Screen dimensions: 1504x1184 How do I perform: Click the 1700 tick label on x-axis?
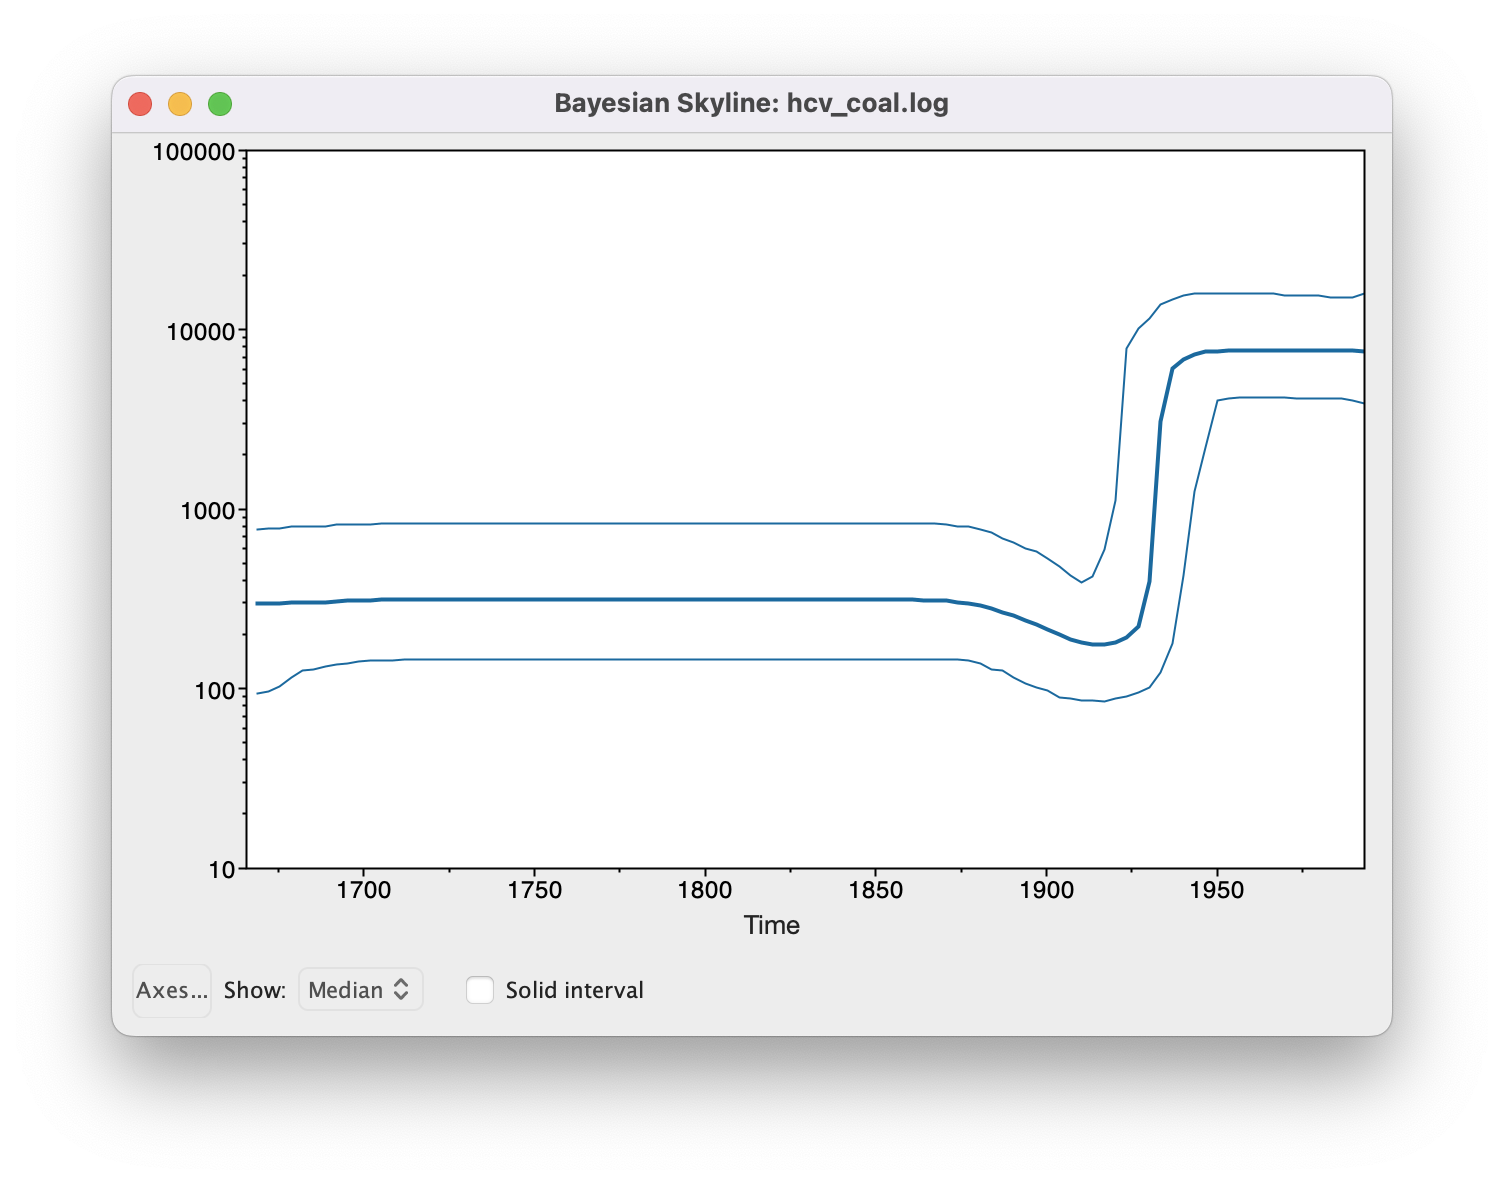tap(364, 890)
